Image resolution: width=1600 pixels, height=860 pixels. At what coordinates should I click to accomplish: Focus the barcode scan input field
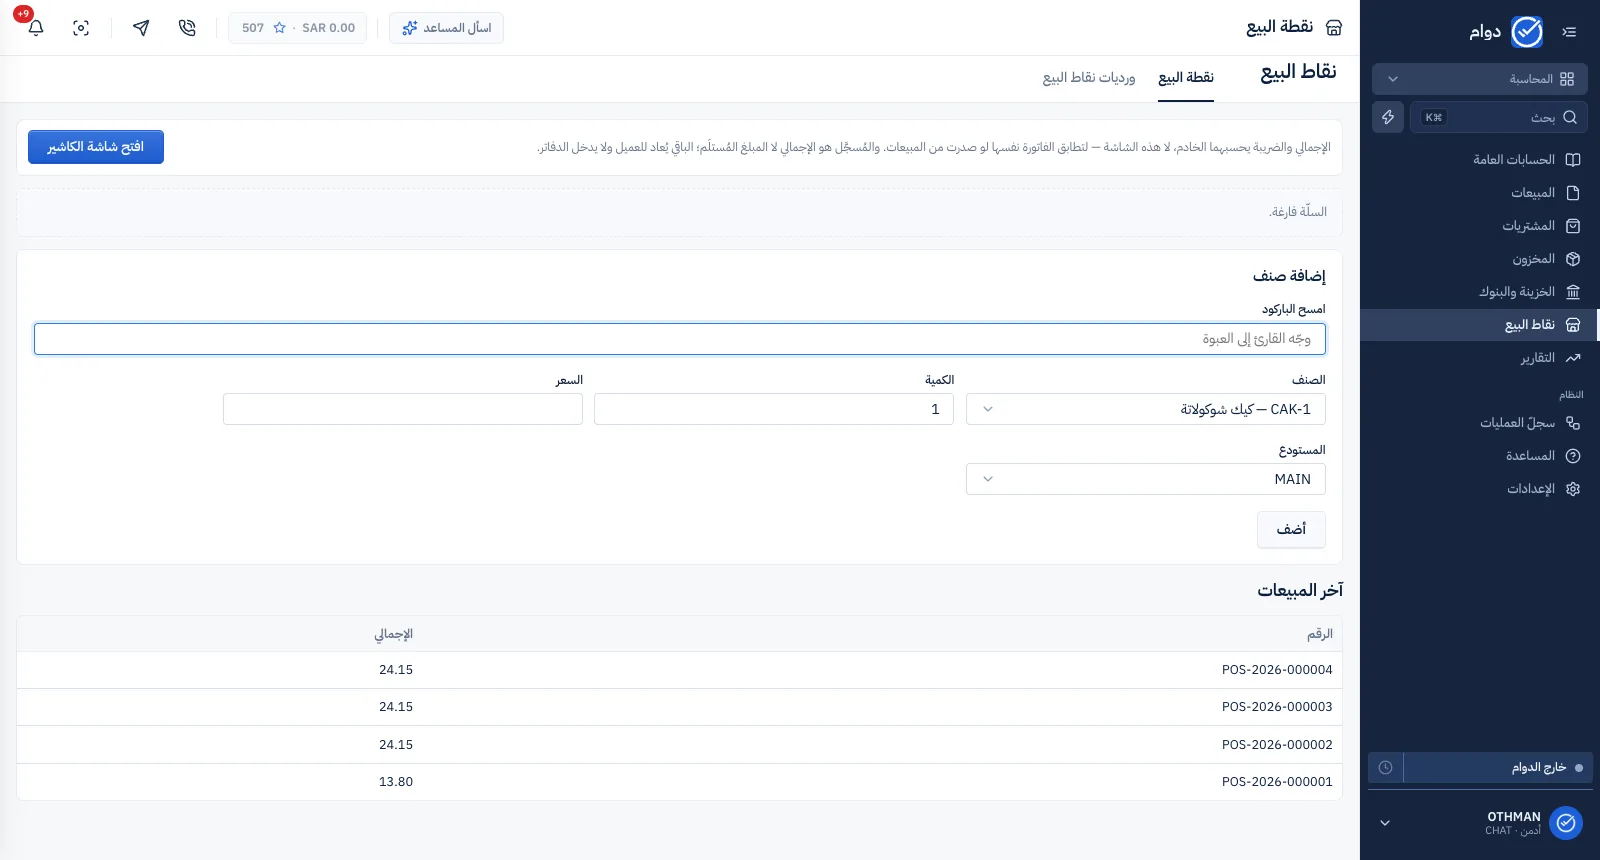[680, 339]
